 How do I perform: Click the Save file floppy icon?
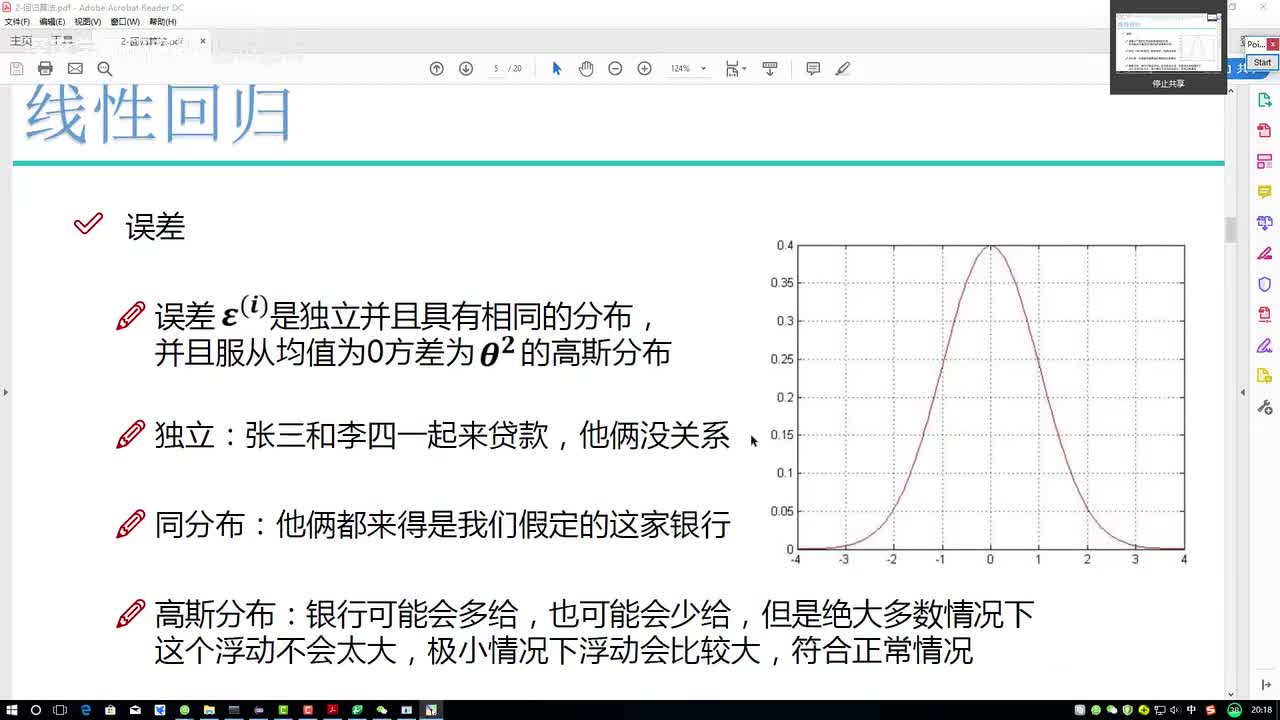click(x=16, y=68)
